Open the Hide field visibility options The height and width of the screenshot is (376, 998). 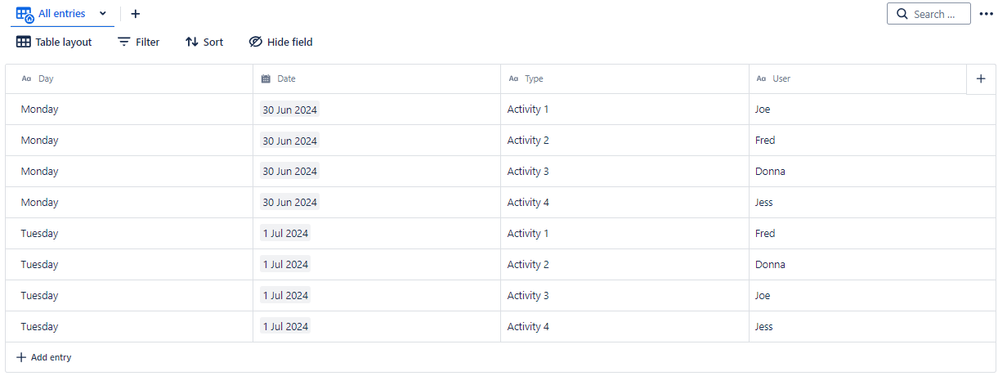[x=280, y=42]
